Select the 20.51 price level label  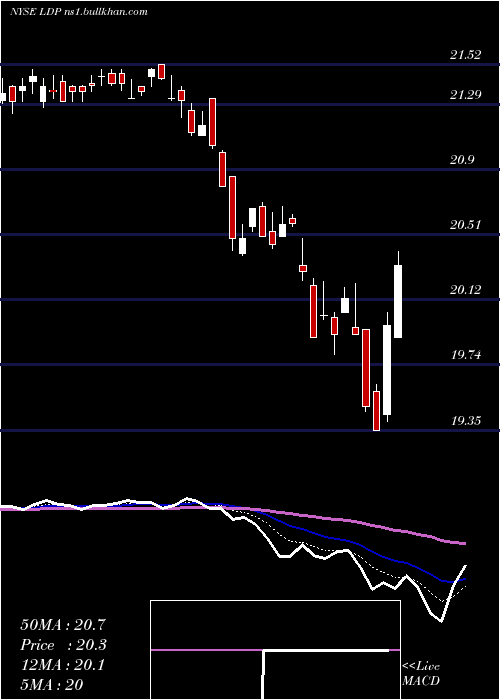[466, 225]
